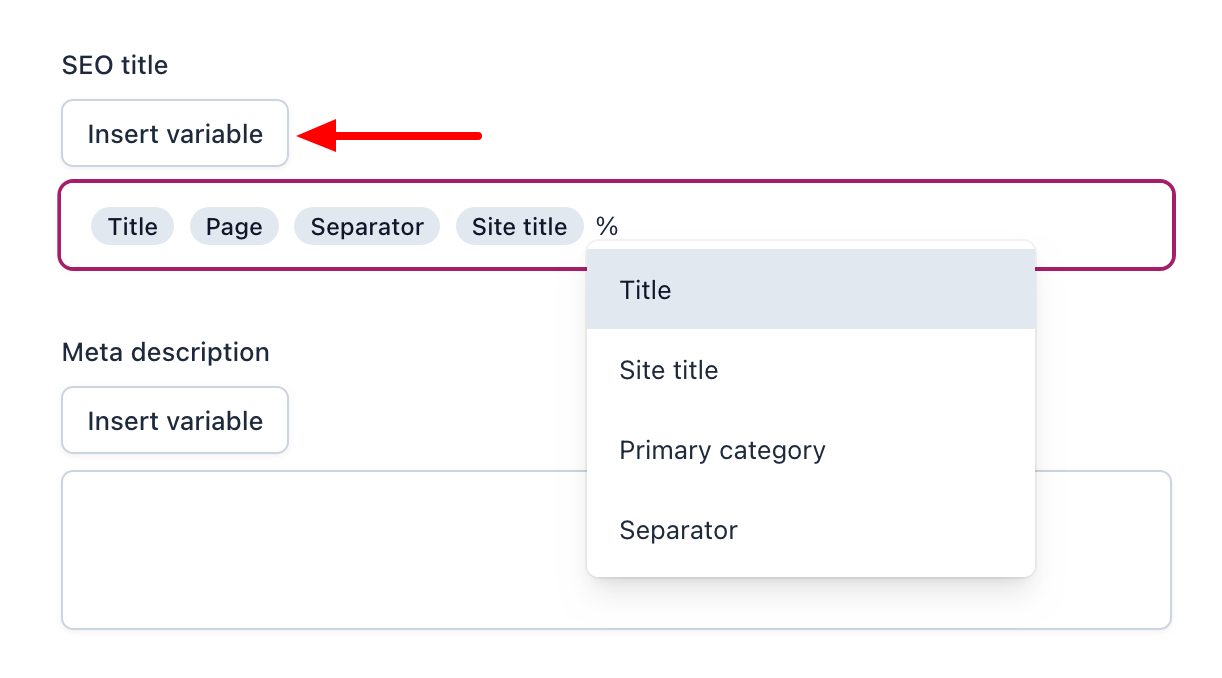Click the percent sign in the SEO title field
The image size is (1222, 678).
606,226
